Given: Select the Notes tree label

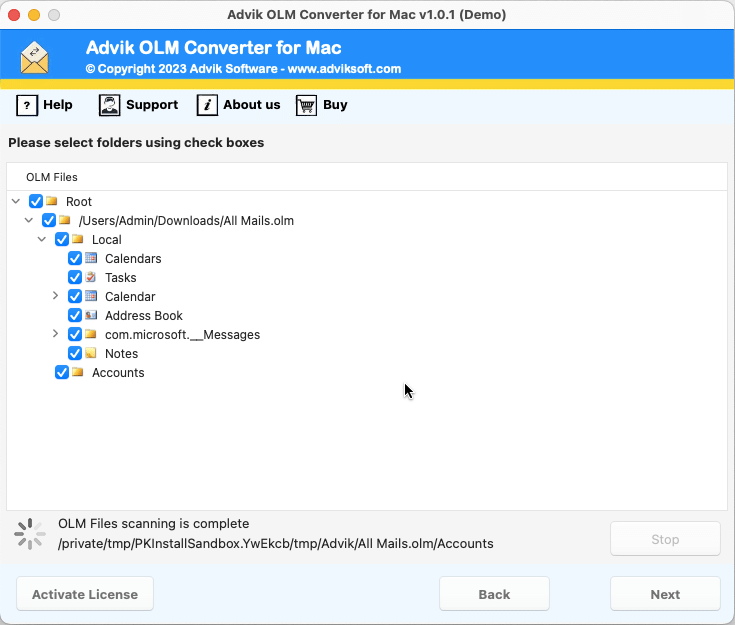Looking at the screenshot, I should tap(121, 354).
